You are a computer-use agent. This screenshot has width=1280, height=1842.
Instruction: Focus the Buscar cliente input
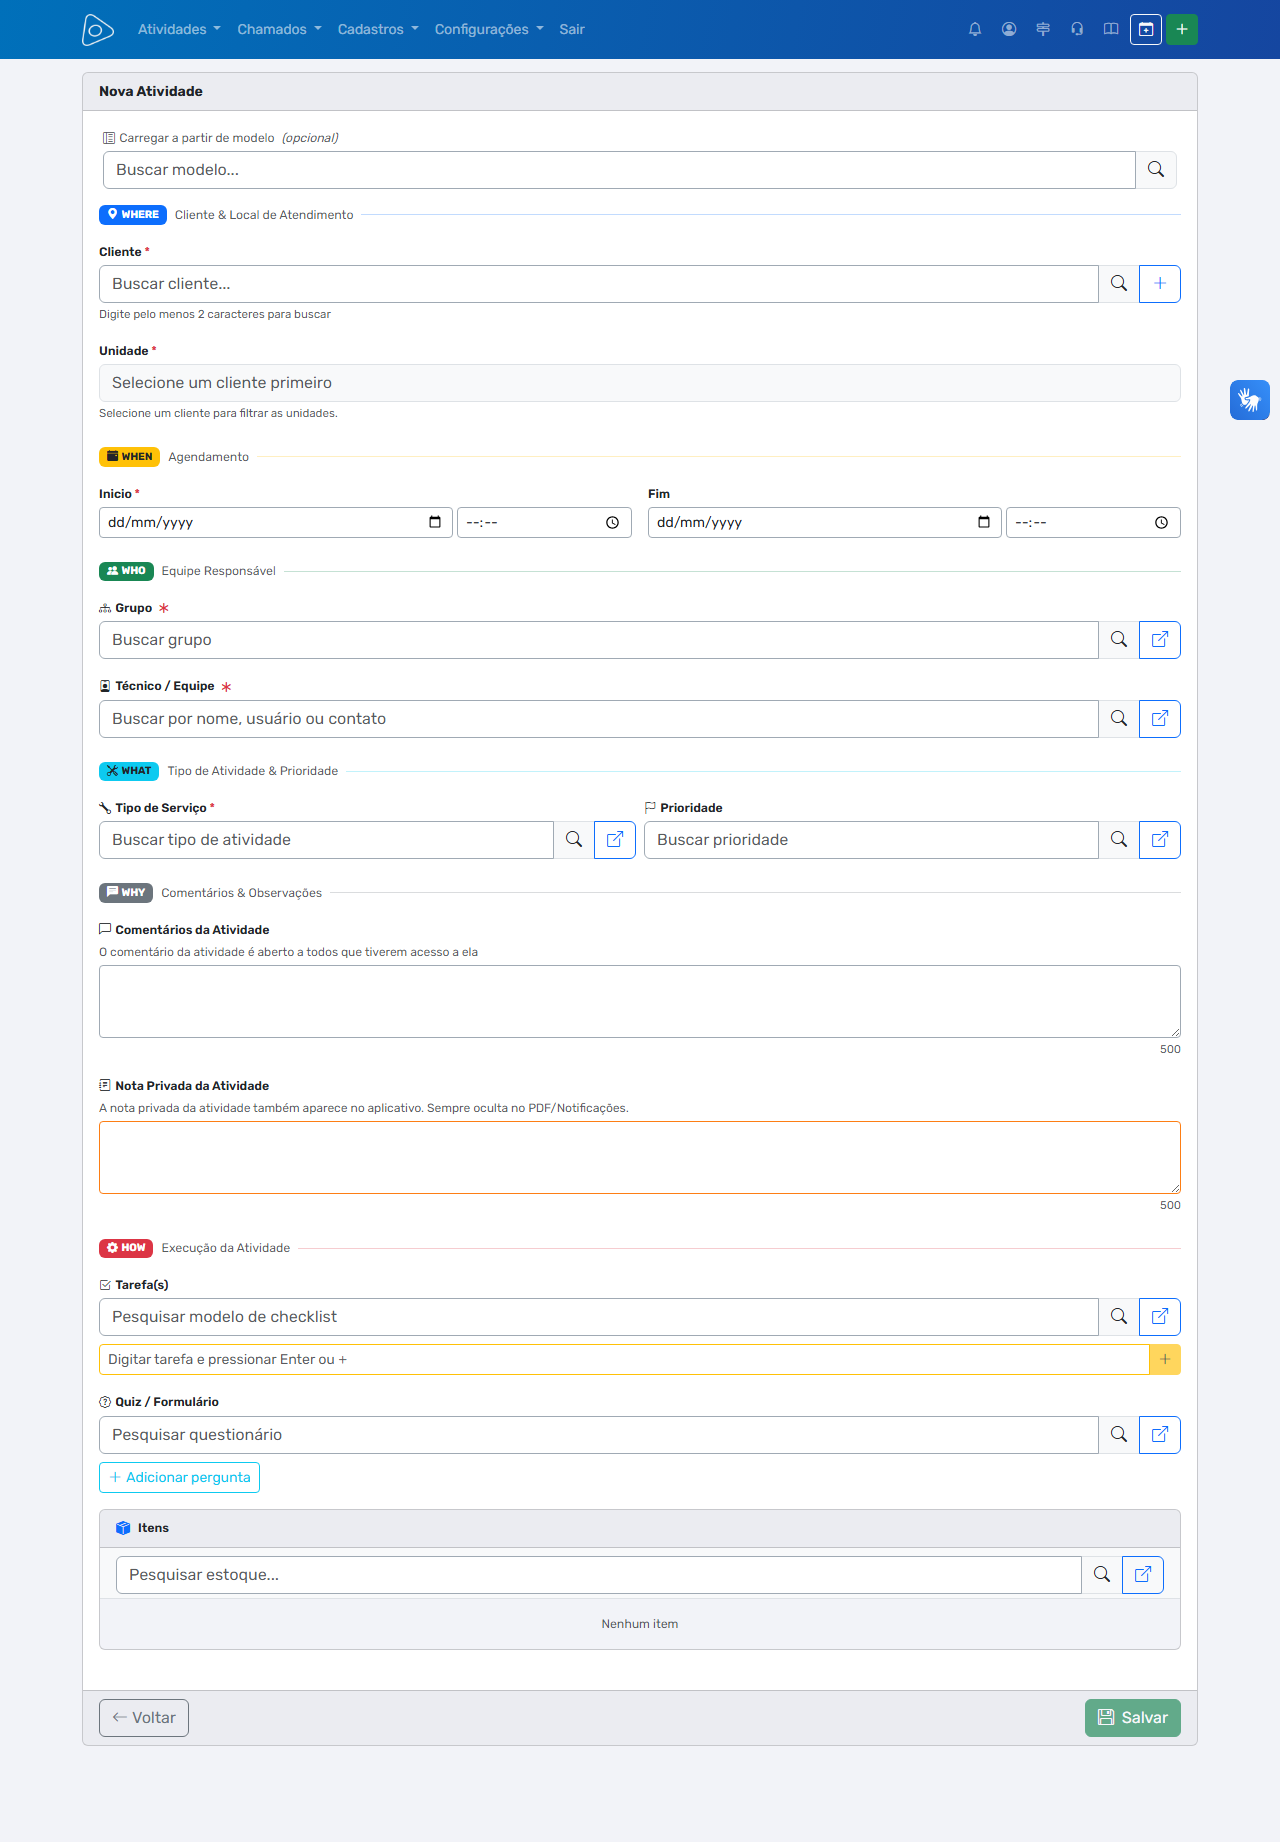coord(599,284)
